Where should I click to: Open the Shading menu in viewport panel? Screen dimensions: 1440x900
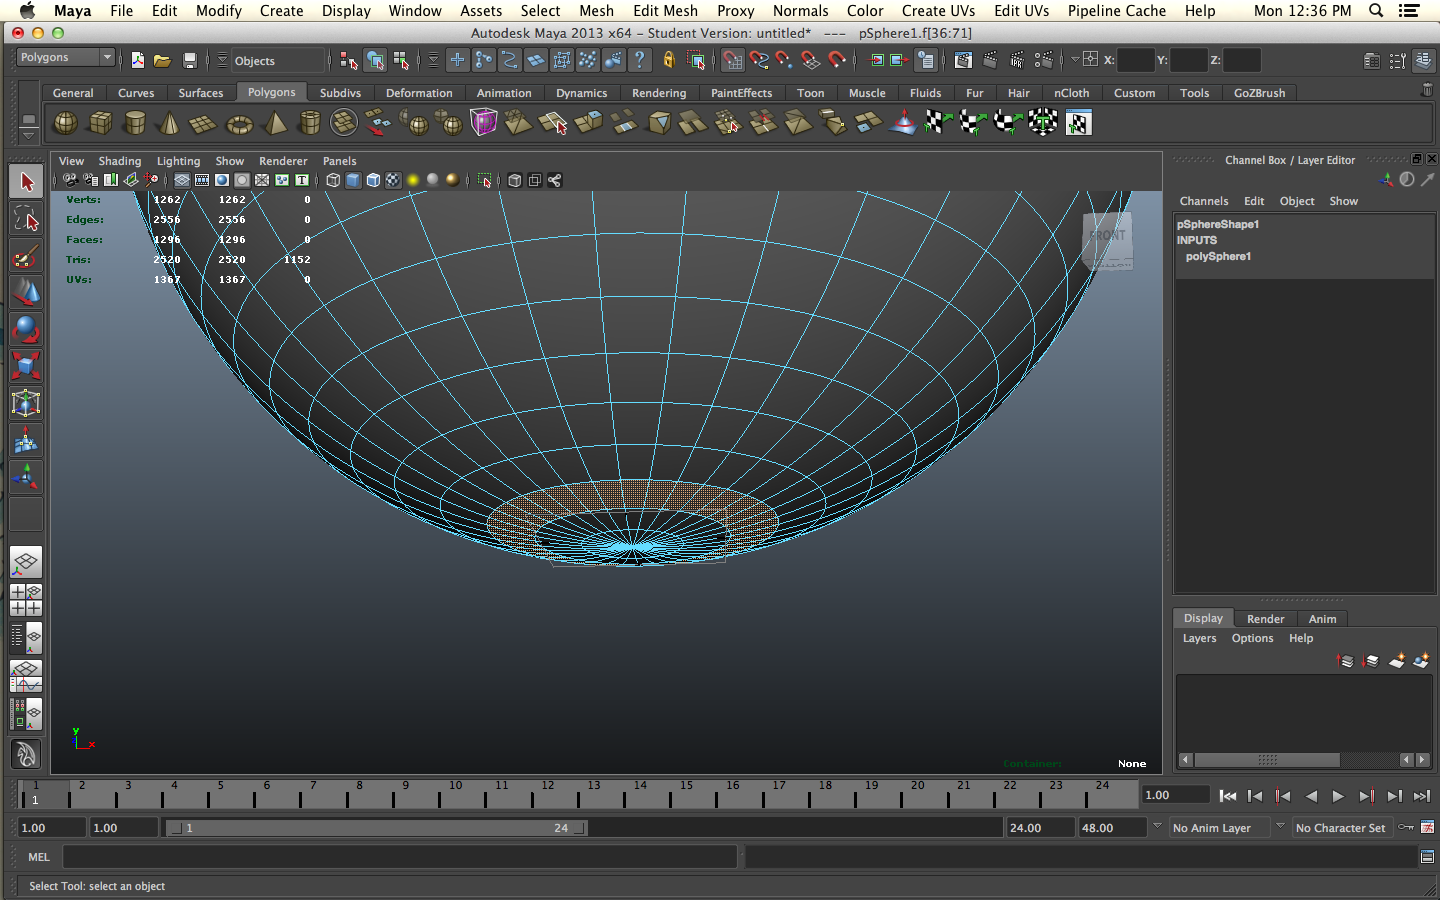pos(119,161)
